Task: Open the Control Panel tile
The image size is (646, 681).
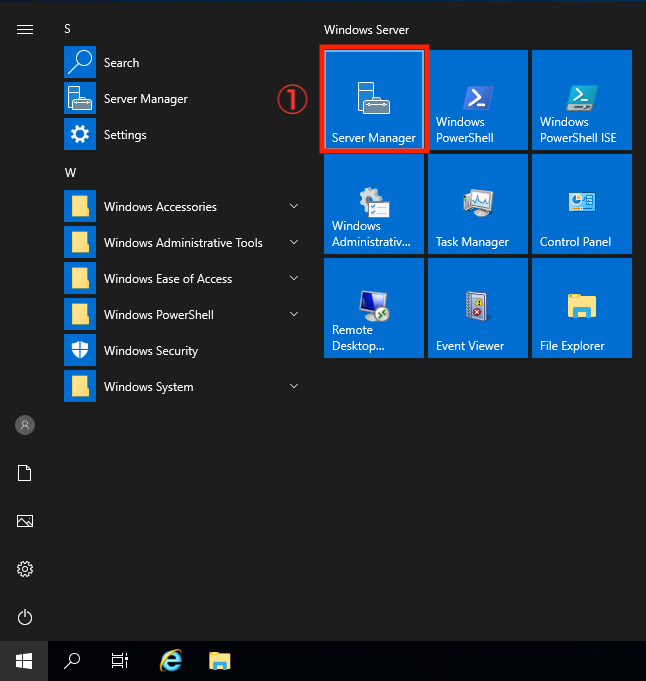Action: point(582,204)
